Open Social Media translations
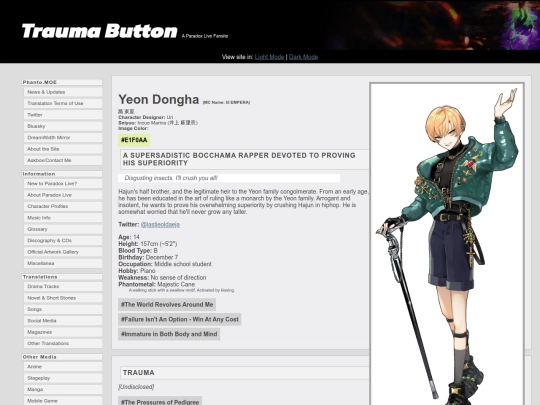 [x=63, y=321]
